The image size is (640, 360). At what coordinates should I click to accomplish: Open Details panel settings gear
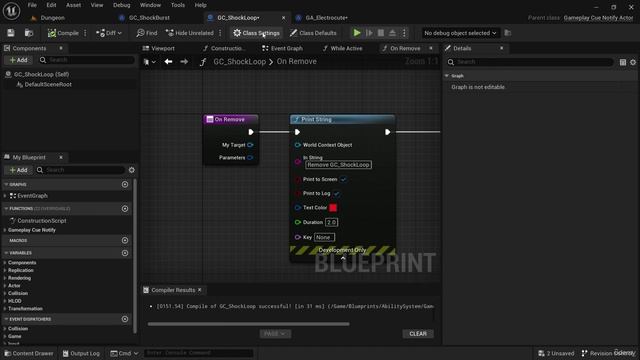(633, 62)
